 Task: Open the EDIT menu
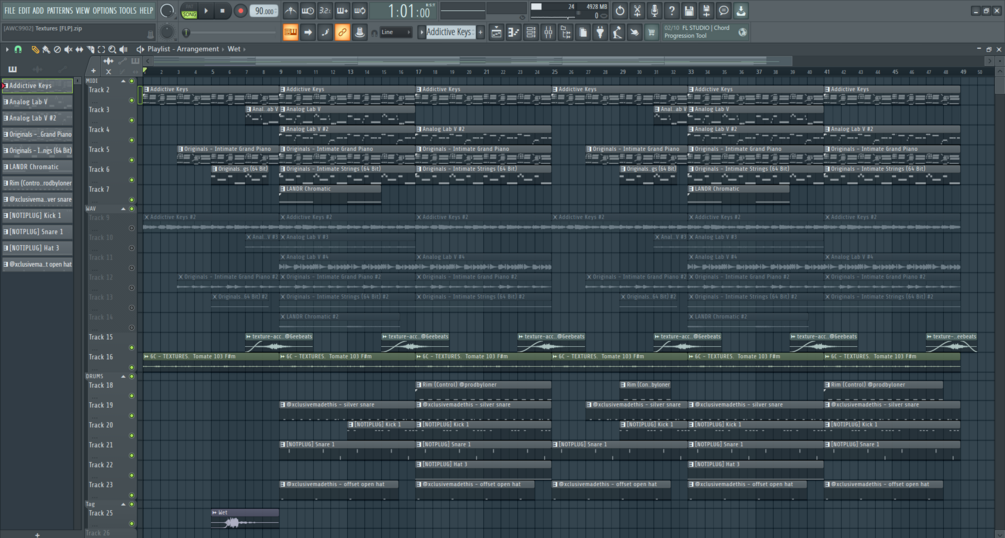(x=24, y=10)
